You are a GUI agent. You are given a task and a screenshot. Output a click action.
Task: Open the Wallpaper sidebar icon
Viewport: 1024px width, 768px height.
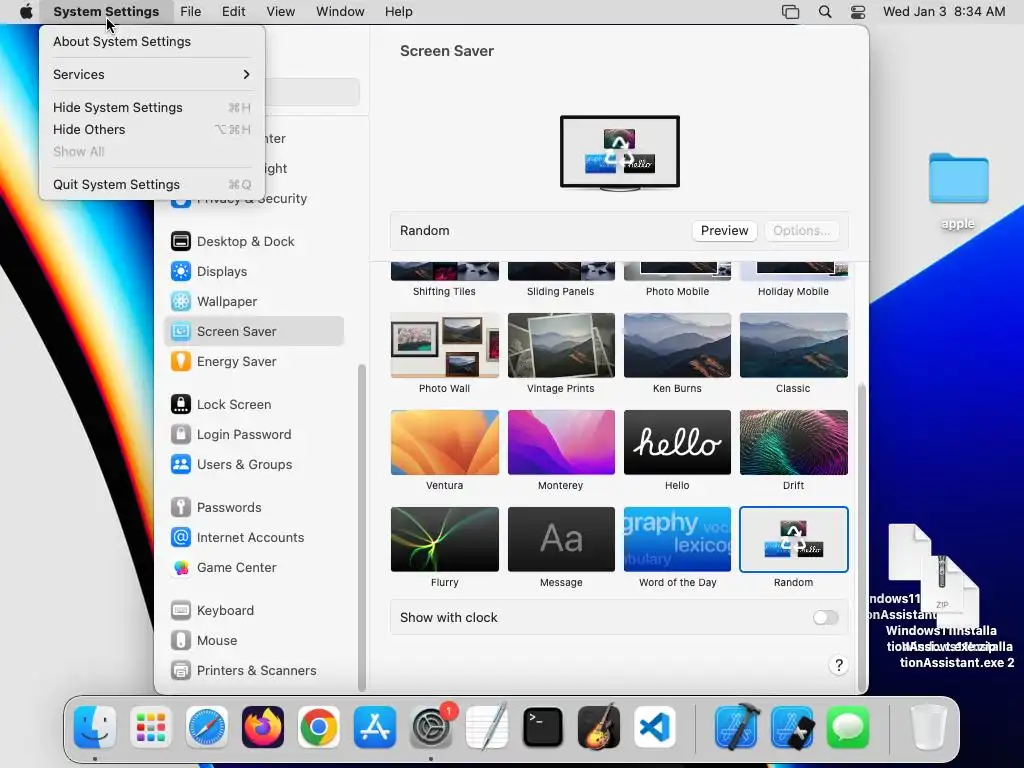(x=180, y=301)
